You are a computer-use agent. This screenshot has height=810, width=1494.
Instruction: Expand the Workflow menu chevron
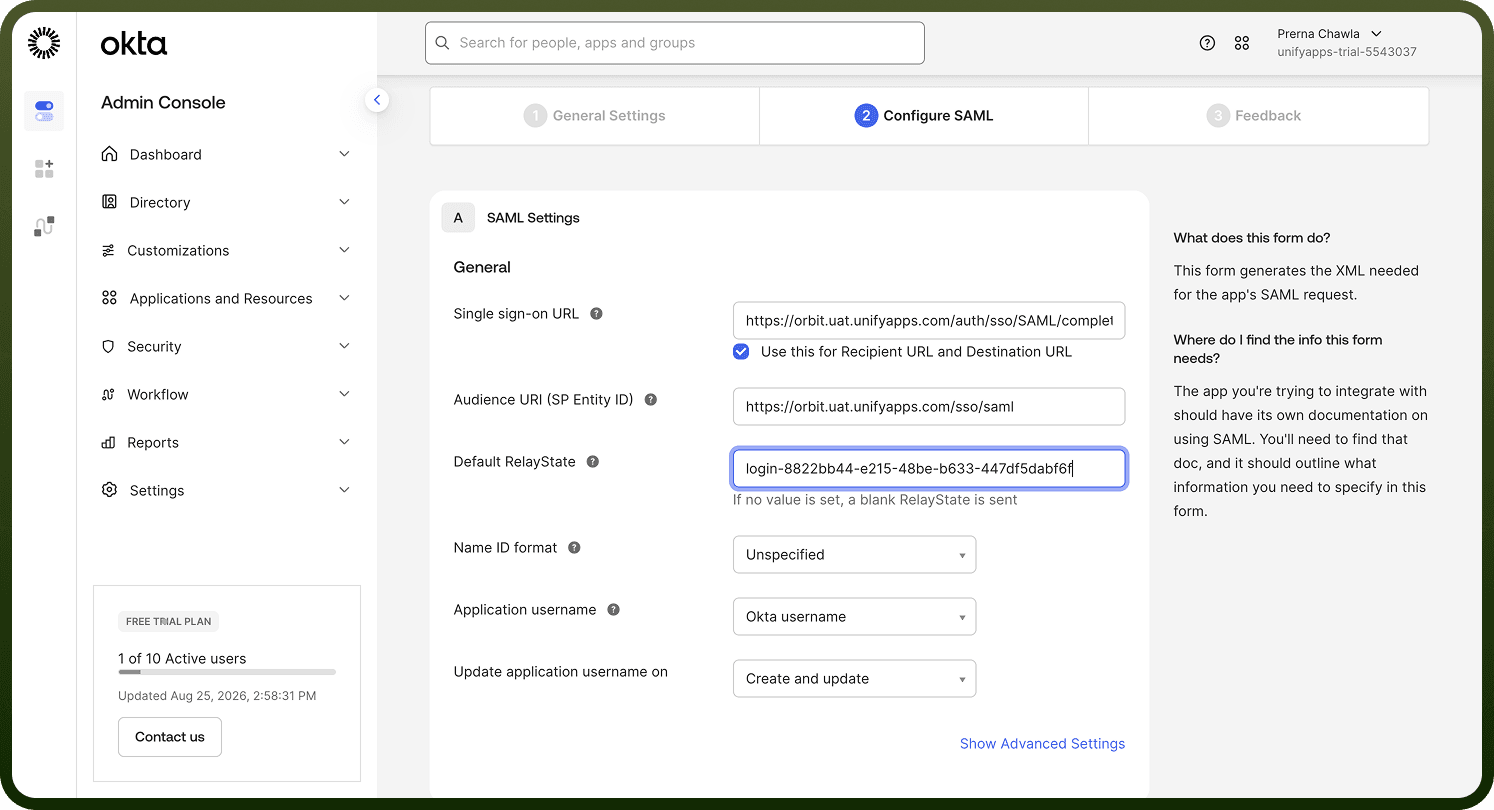[344, 394]
